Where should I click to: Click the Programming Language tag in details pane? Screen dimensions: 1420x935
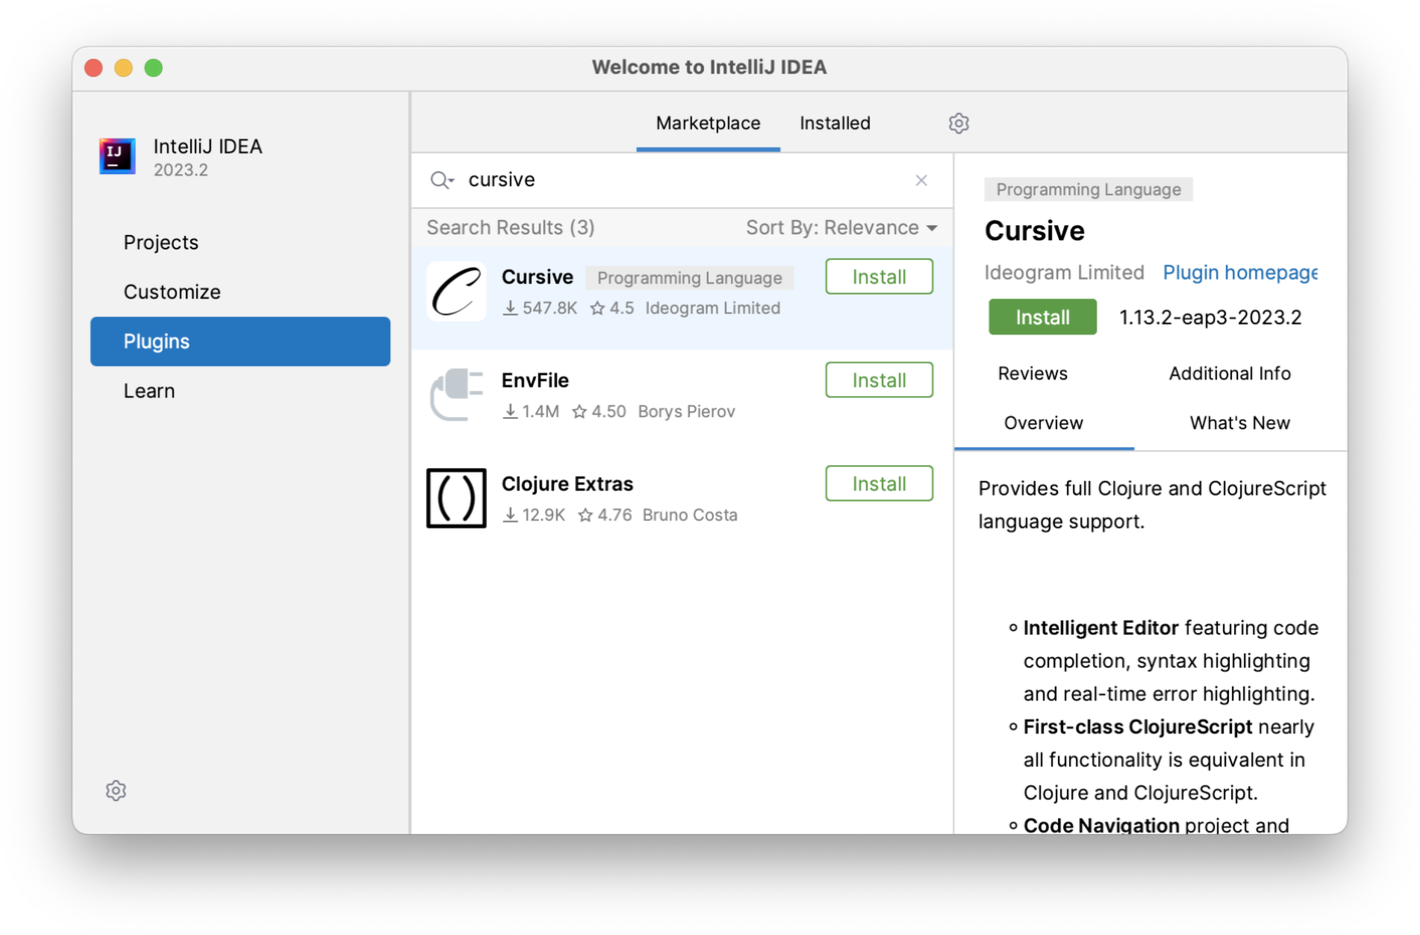[x=1088, y=189]
